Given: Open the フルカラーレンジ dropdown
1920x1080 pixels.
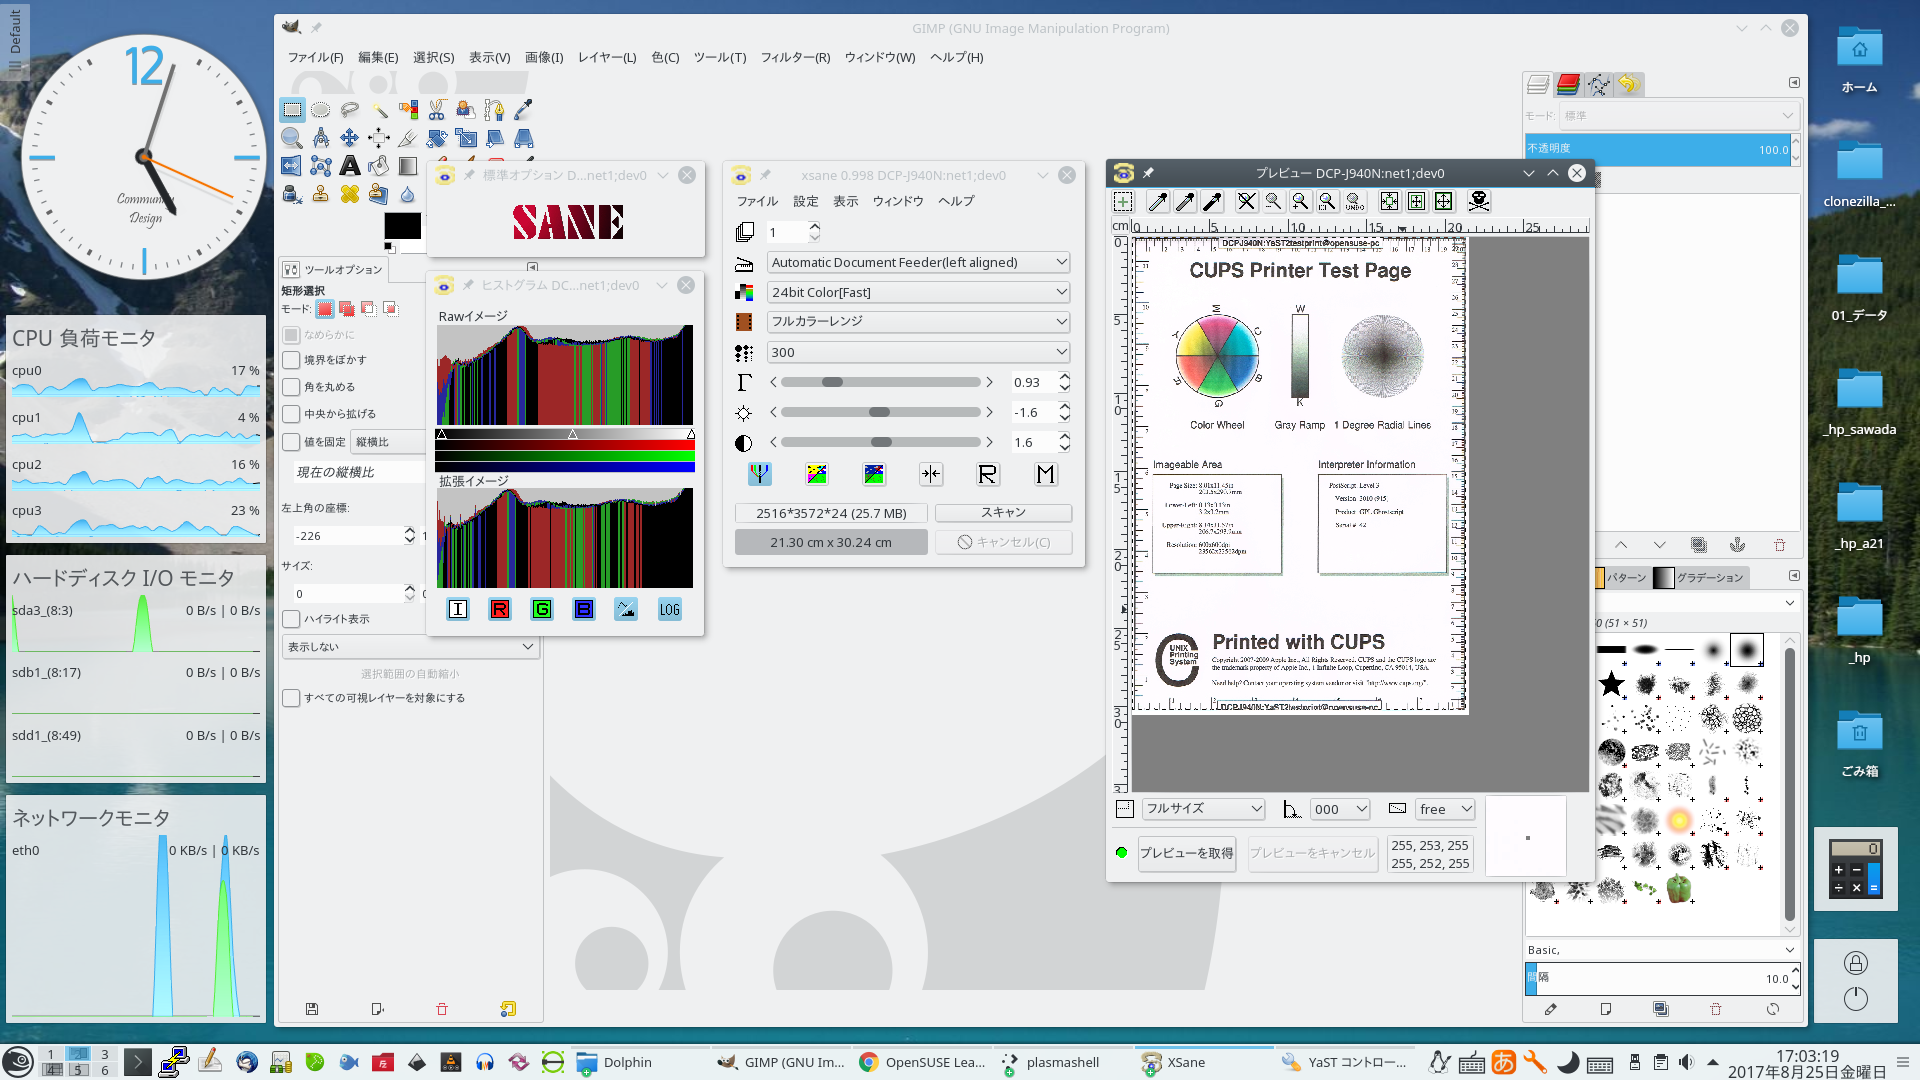Looking at the screenshot, I should pos(919,321).
